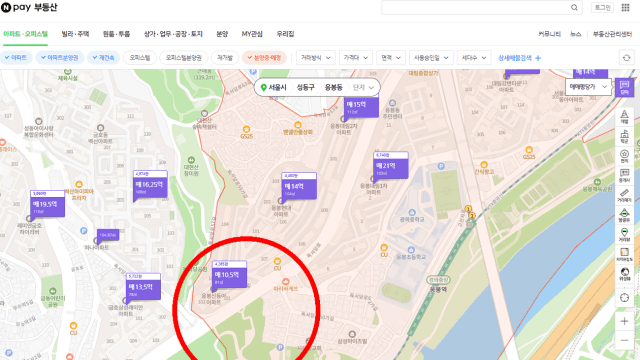The image size is (640, 360).
Task: Expand the 세대수 dropdown
Action: [473, 58]
